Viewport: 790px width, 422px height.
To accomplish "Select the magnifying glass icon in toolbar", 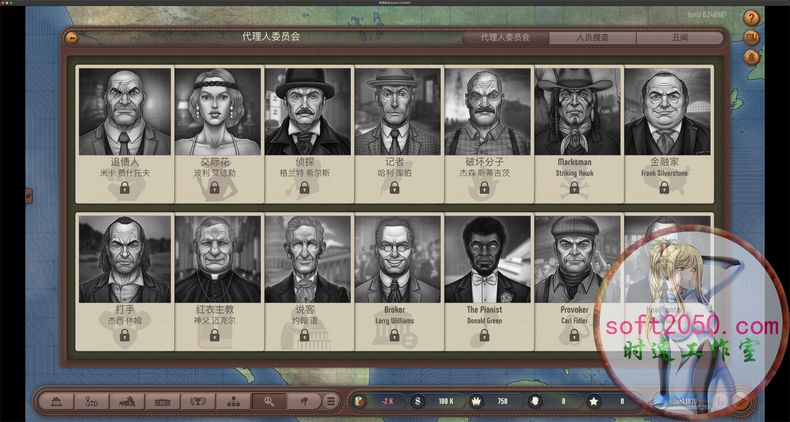I will (268, 401).
